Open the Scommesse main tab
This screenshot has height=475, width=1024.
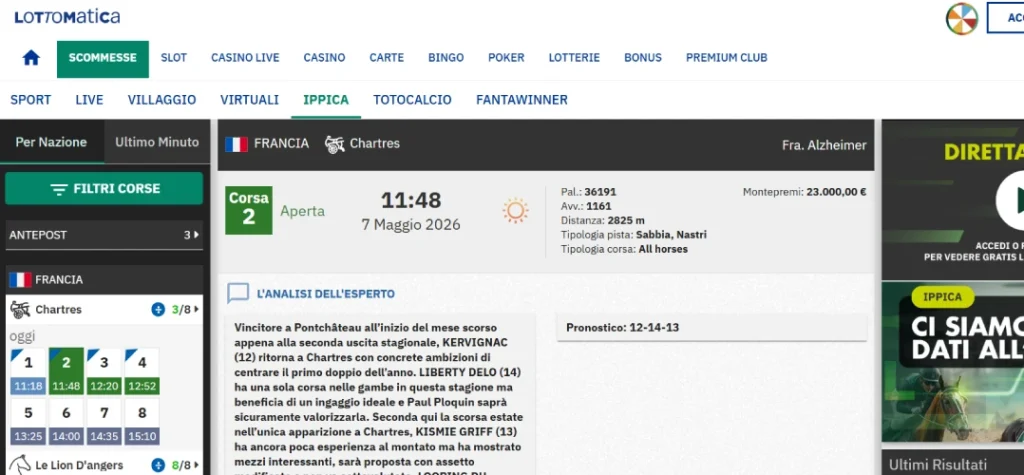(x=103, y=57)
